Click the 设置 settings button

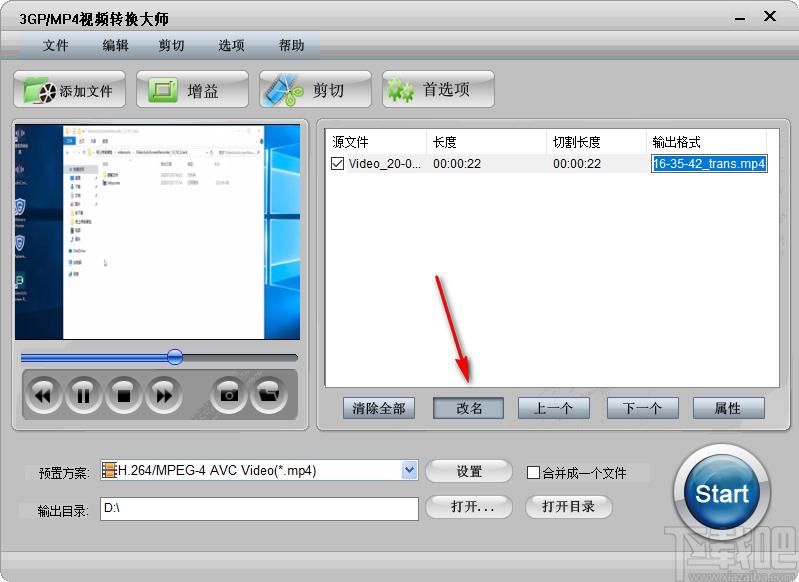pyautogui.click(x=469, y=471)
